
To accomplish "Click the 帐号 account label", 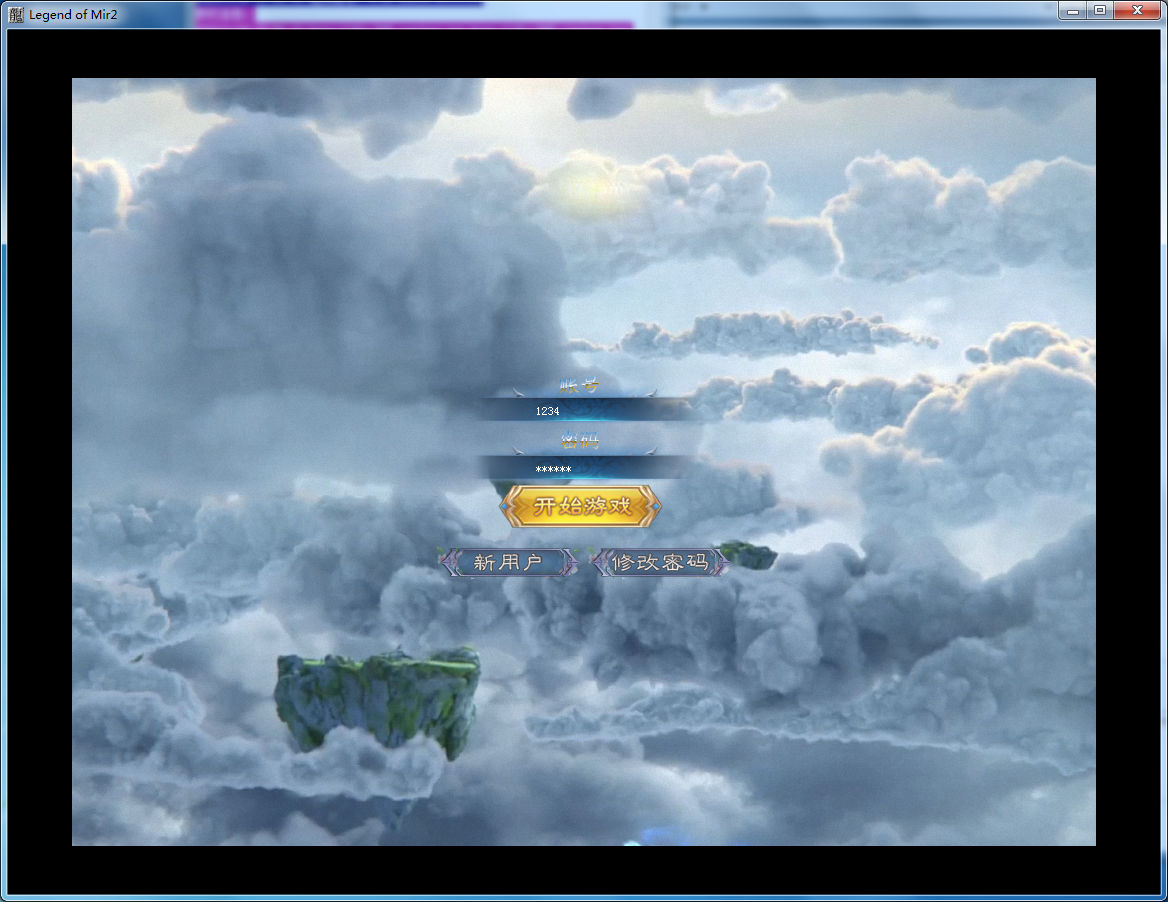I will [x=580, y=386].
